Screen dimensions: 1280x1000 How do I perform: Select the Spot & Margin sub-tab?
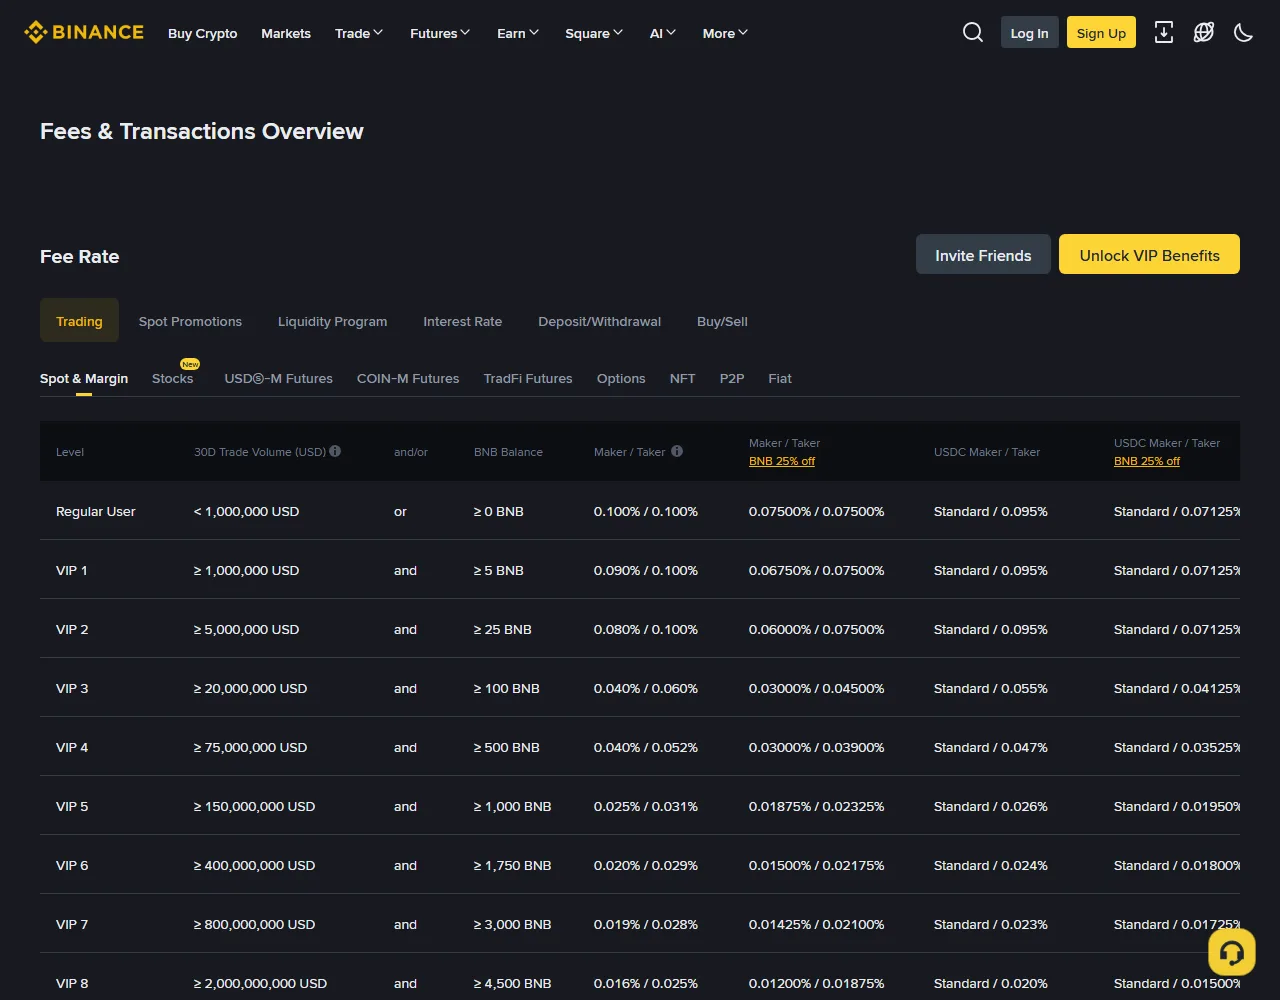[84, 378]
